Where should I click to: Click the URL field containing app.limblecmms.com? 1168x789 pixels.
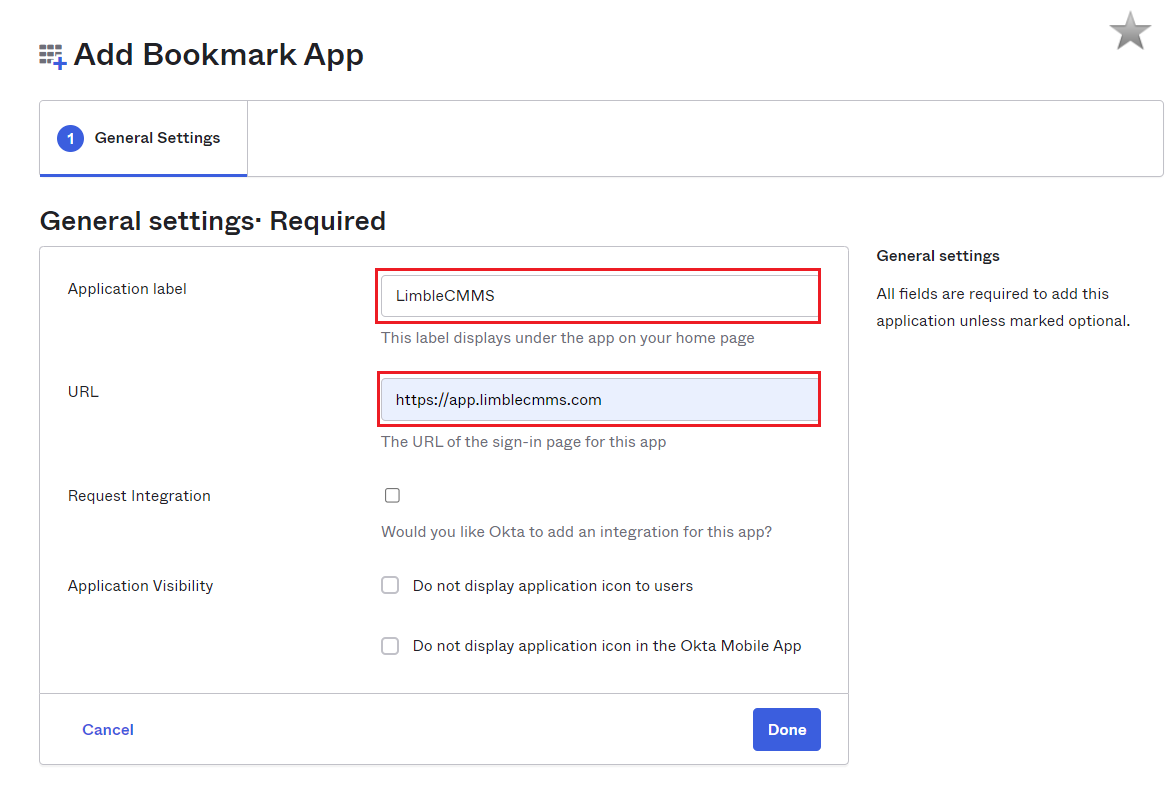pyautogui.click(x=598, y=398)
